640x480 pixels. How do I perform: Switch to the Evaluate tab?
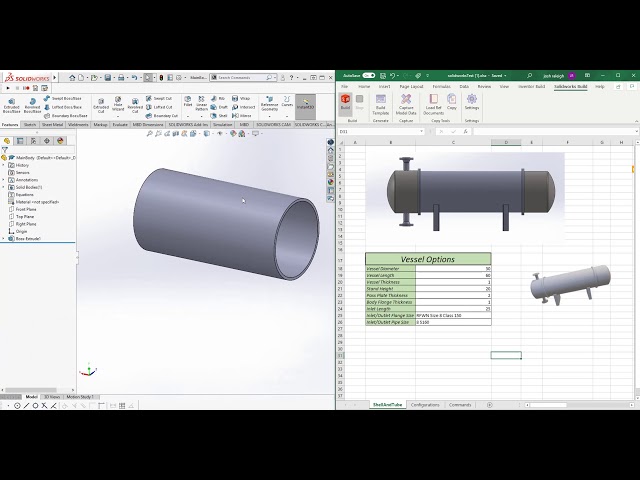120,124
